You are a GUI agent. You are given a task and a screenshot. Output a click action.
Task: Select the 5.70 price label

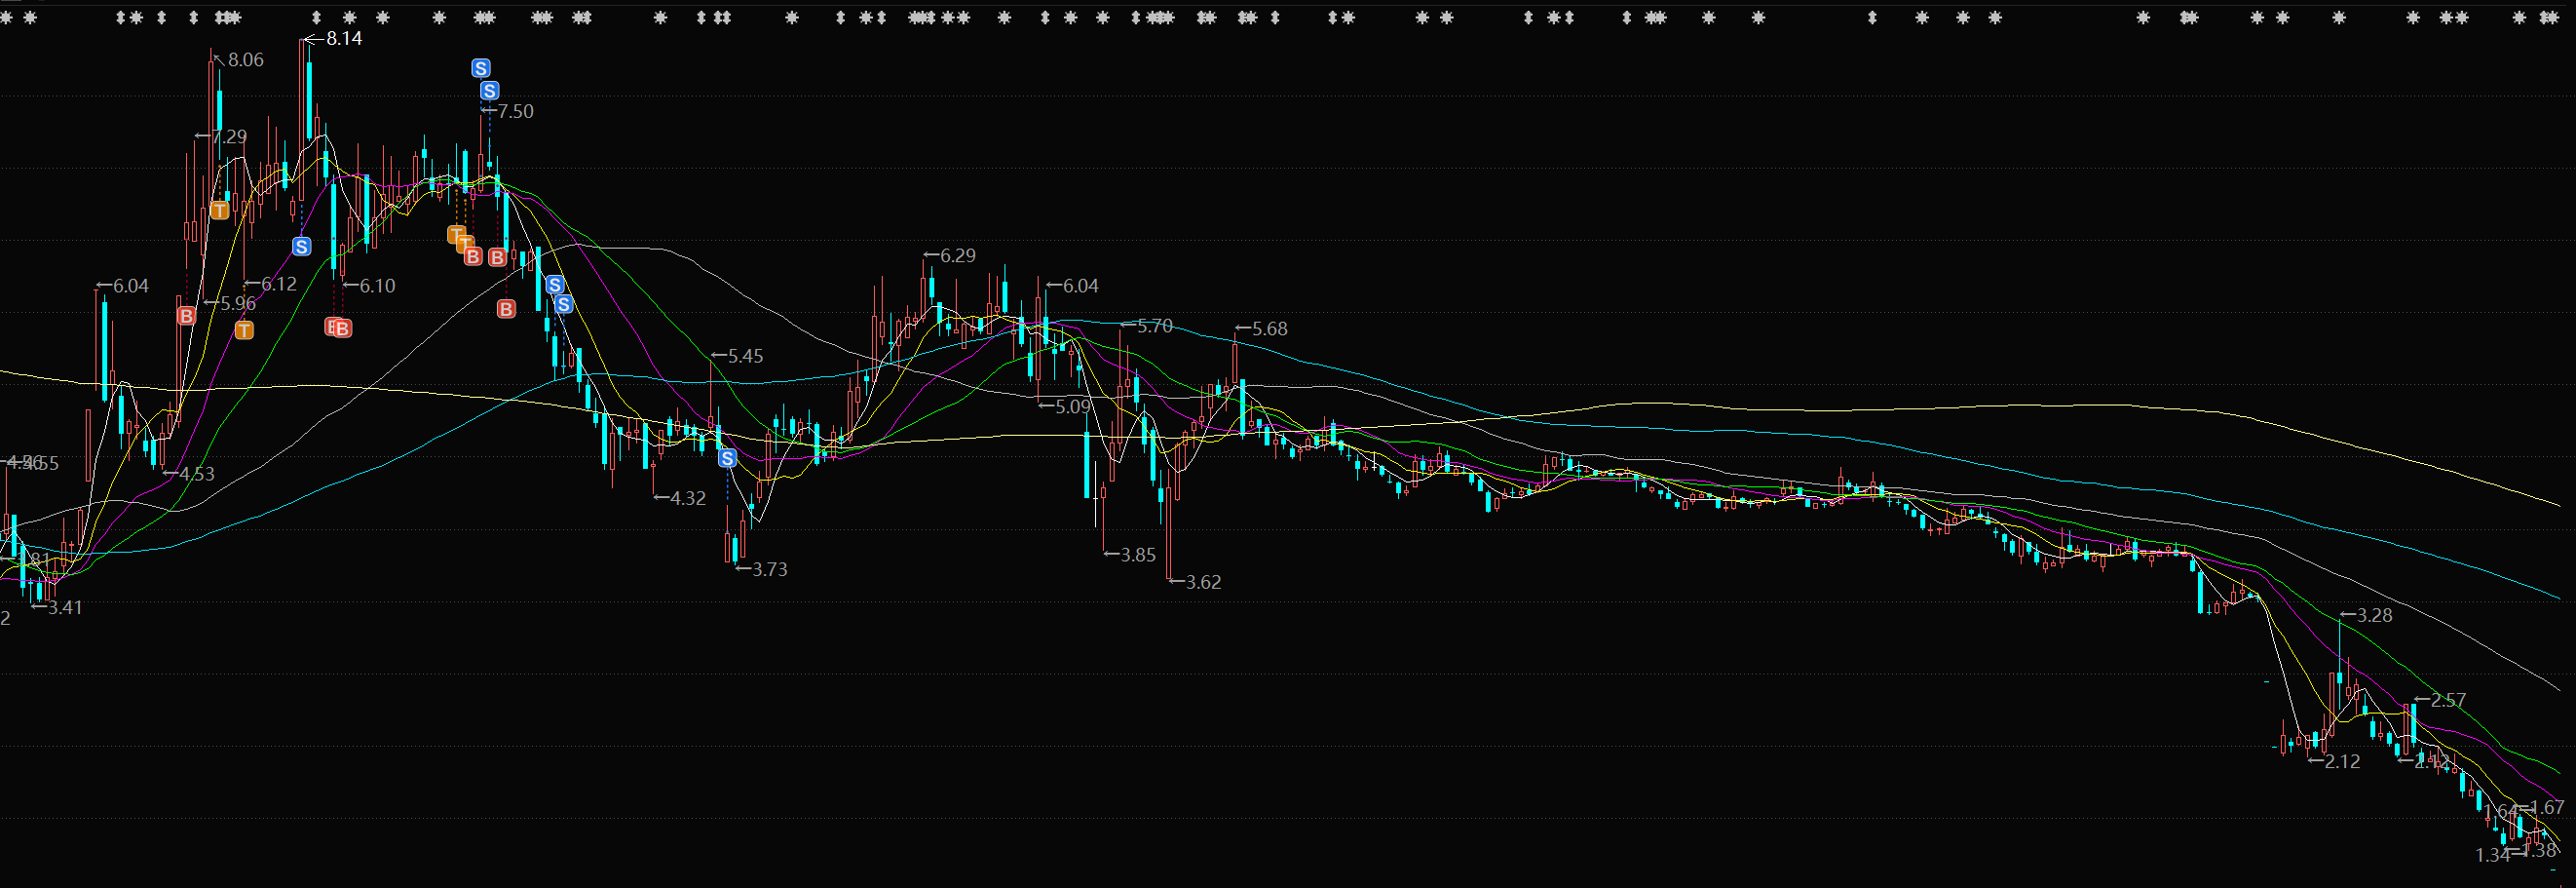point(1155,326)
